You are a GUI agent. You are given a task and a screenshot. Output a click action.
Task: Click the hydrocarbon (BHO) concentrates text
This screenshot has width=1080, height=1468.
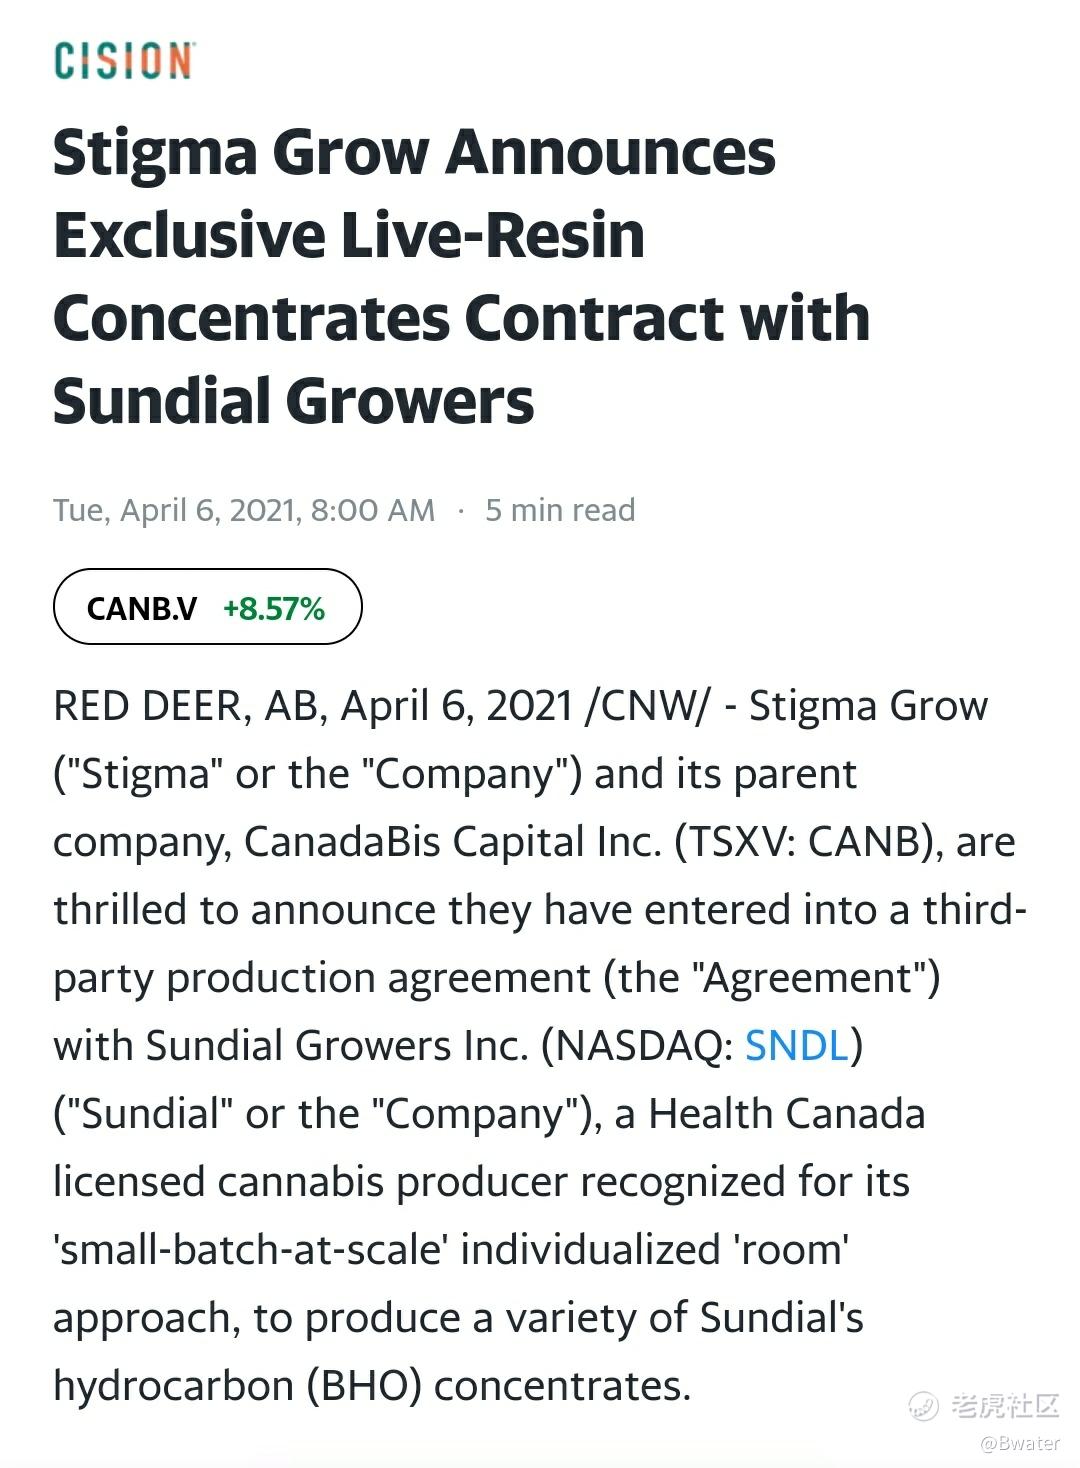tap(372, 1386)
